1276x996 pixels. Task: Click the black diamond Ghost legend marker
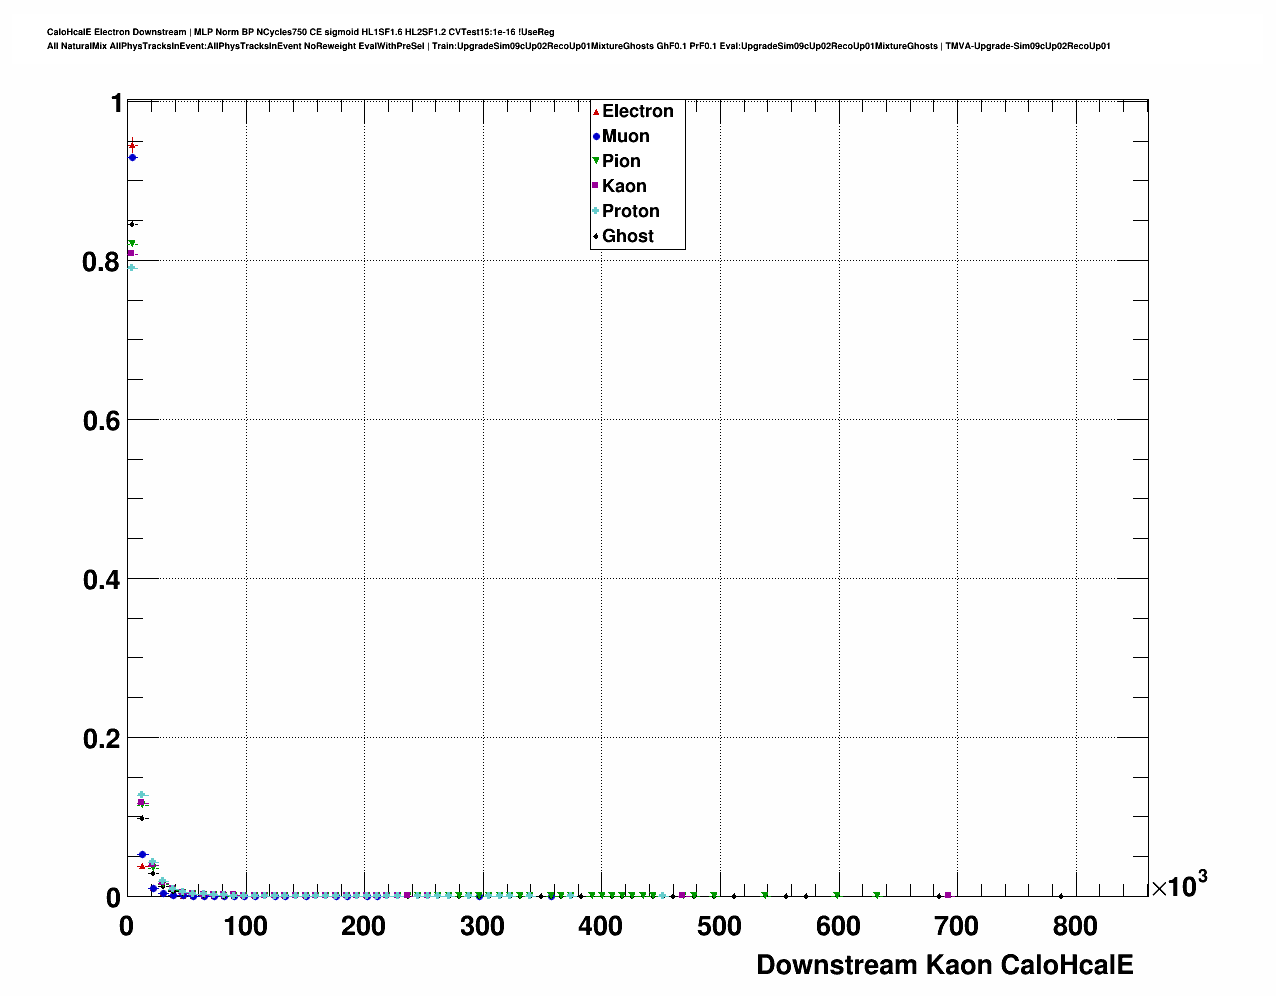click(596, 236)
